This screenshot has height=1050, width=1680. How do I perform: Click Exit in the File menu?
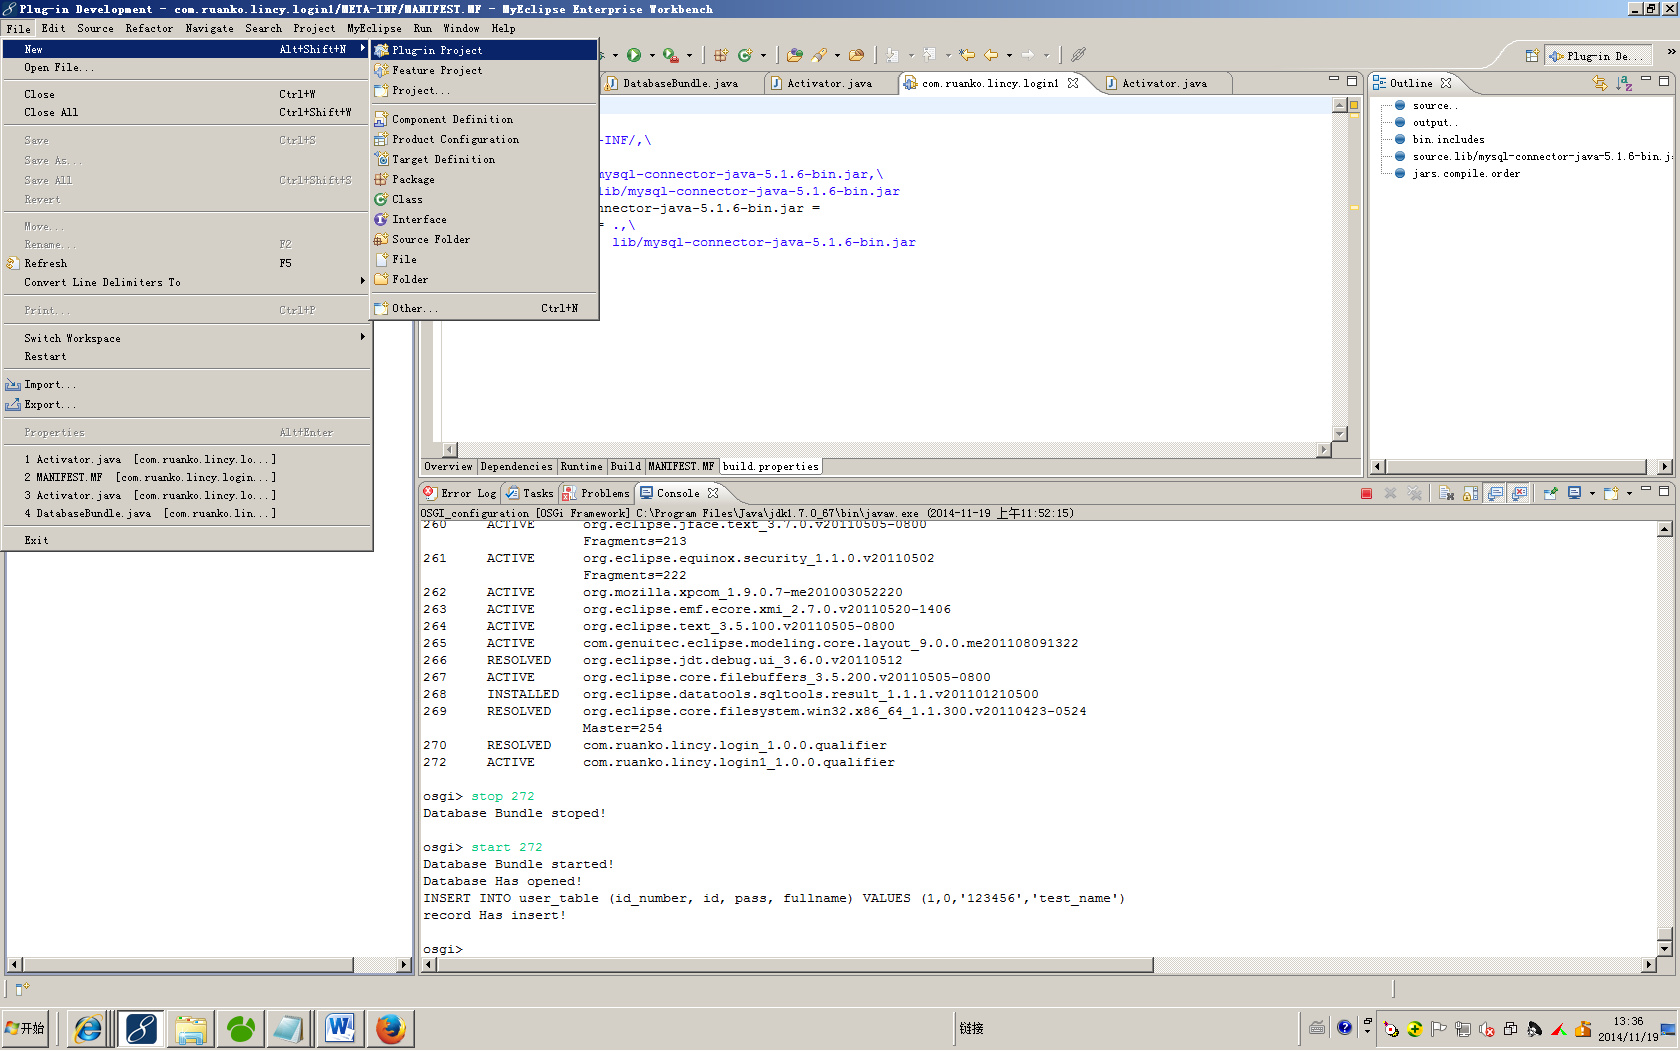[186, 540]
